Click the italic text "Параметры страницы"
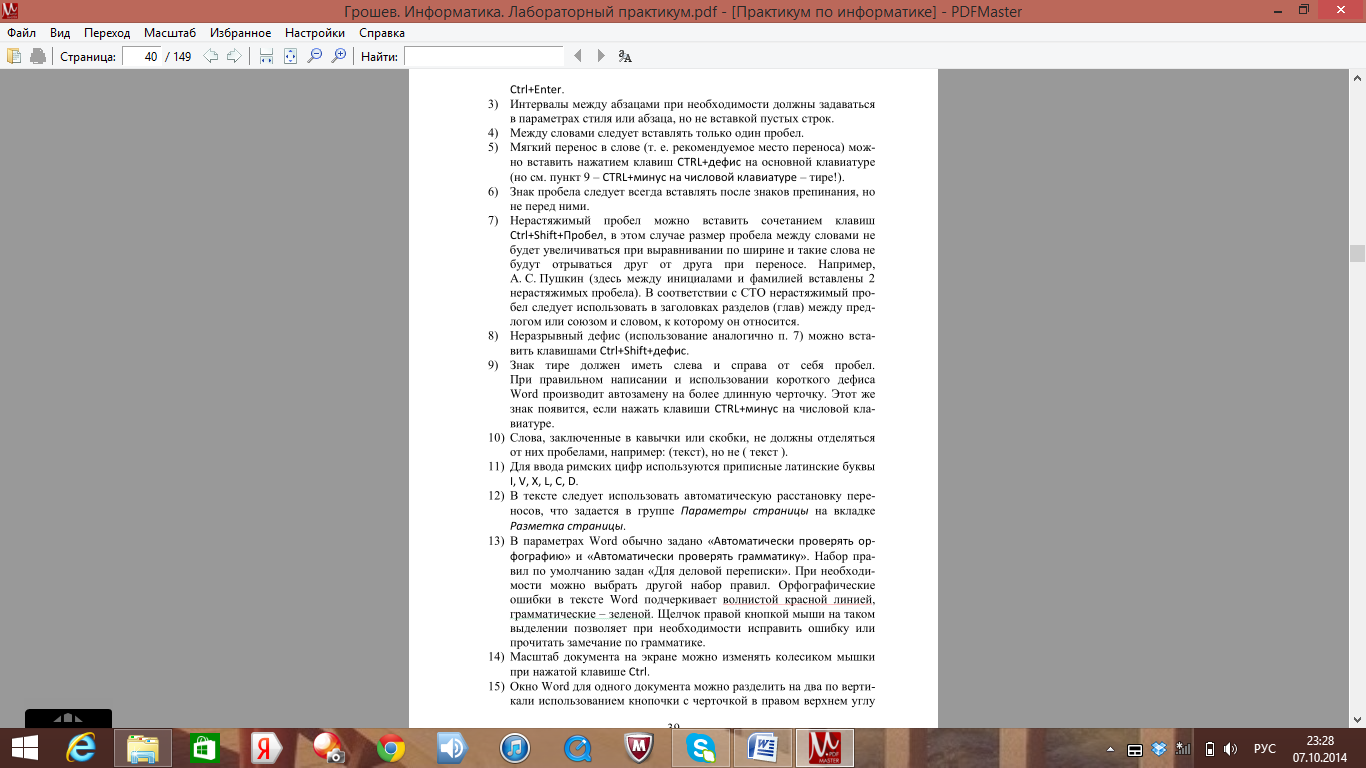Viewport: 1366px width, 768px height. tap(744, 511)
